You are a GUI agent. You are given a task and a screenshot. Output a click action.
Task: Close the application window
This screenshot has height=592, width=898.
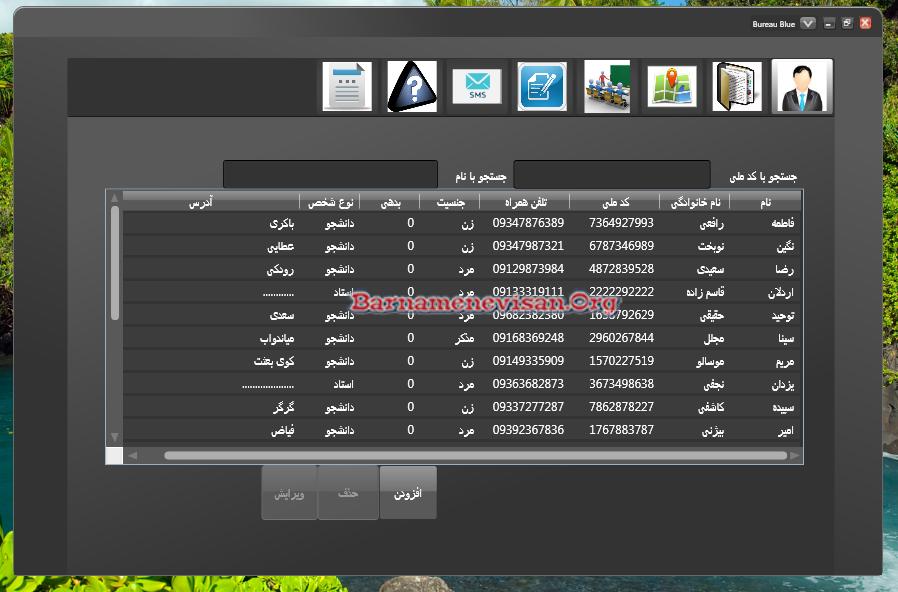(865, 23)
